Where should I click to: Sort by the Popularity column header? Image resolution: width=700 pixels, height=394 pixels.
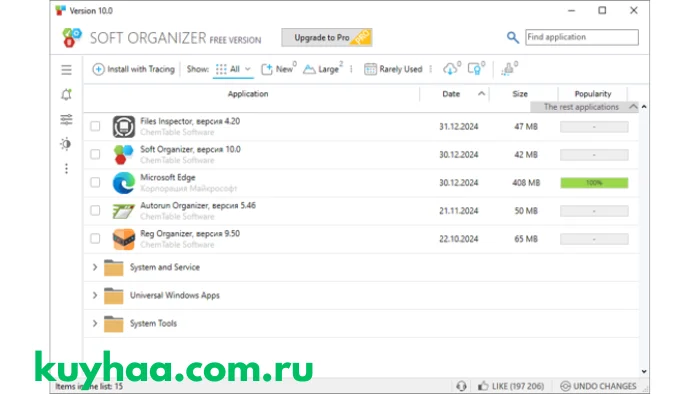tap(593, 94)
